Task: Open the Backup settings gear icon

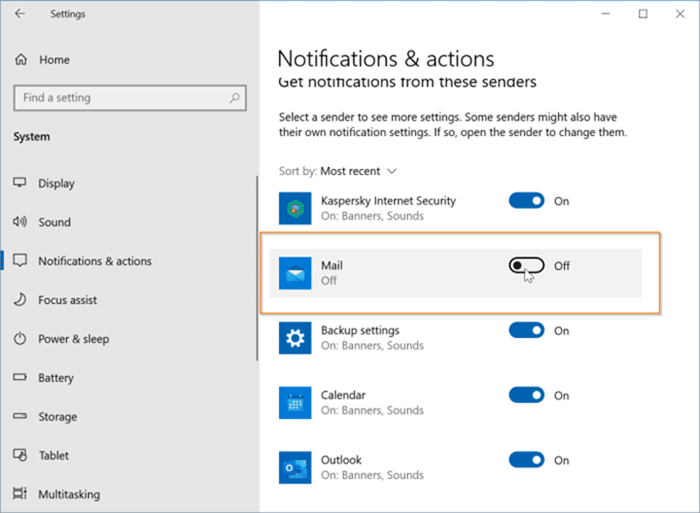Action: click(295, 338)
